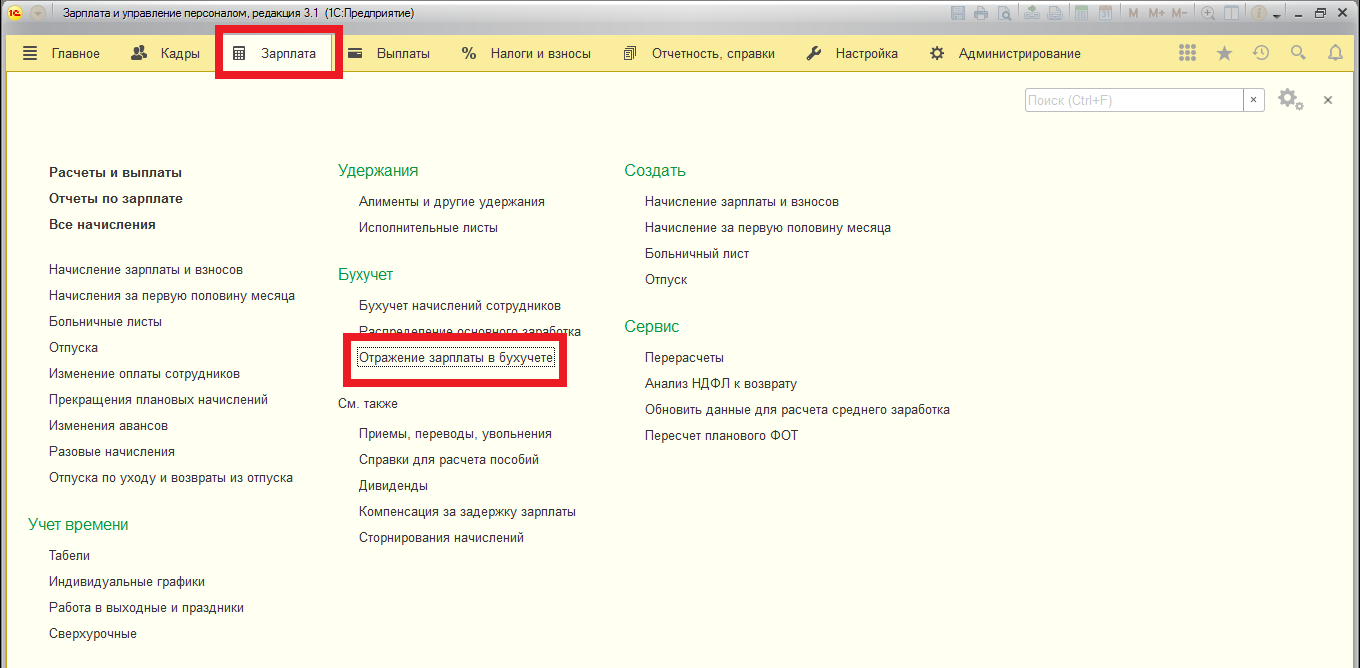This screenshot has height=668, width=1360.
Task: Click the zoom magnifier plus icon
Action: [x=1208, y=13]
